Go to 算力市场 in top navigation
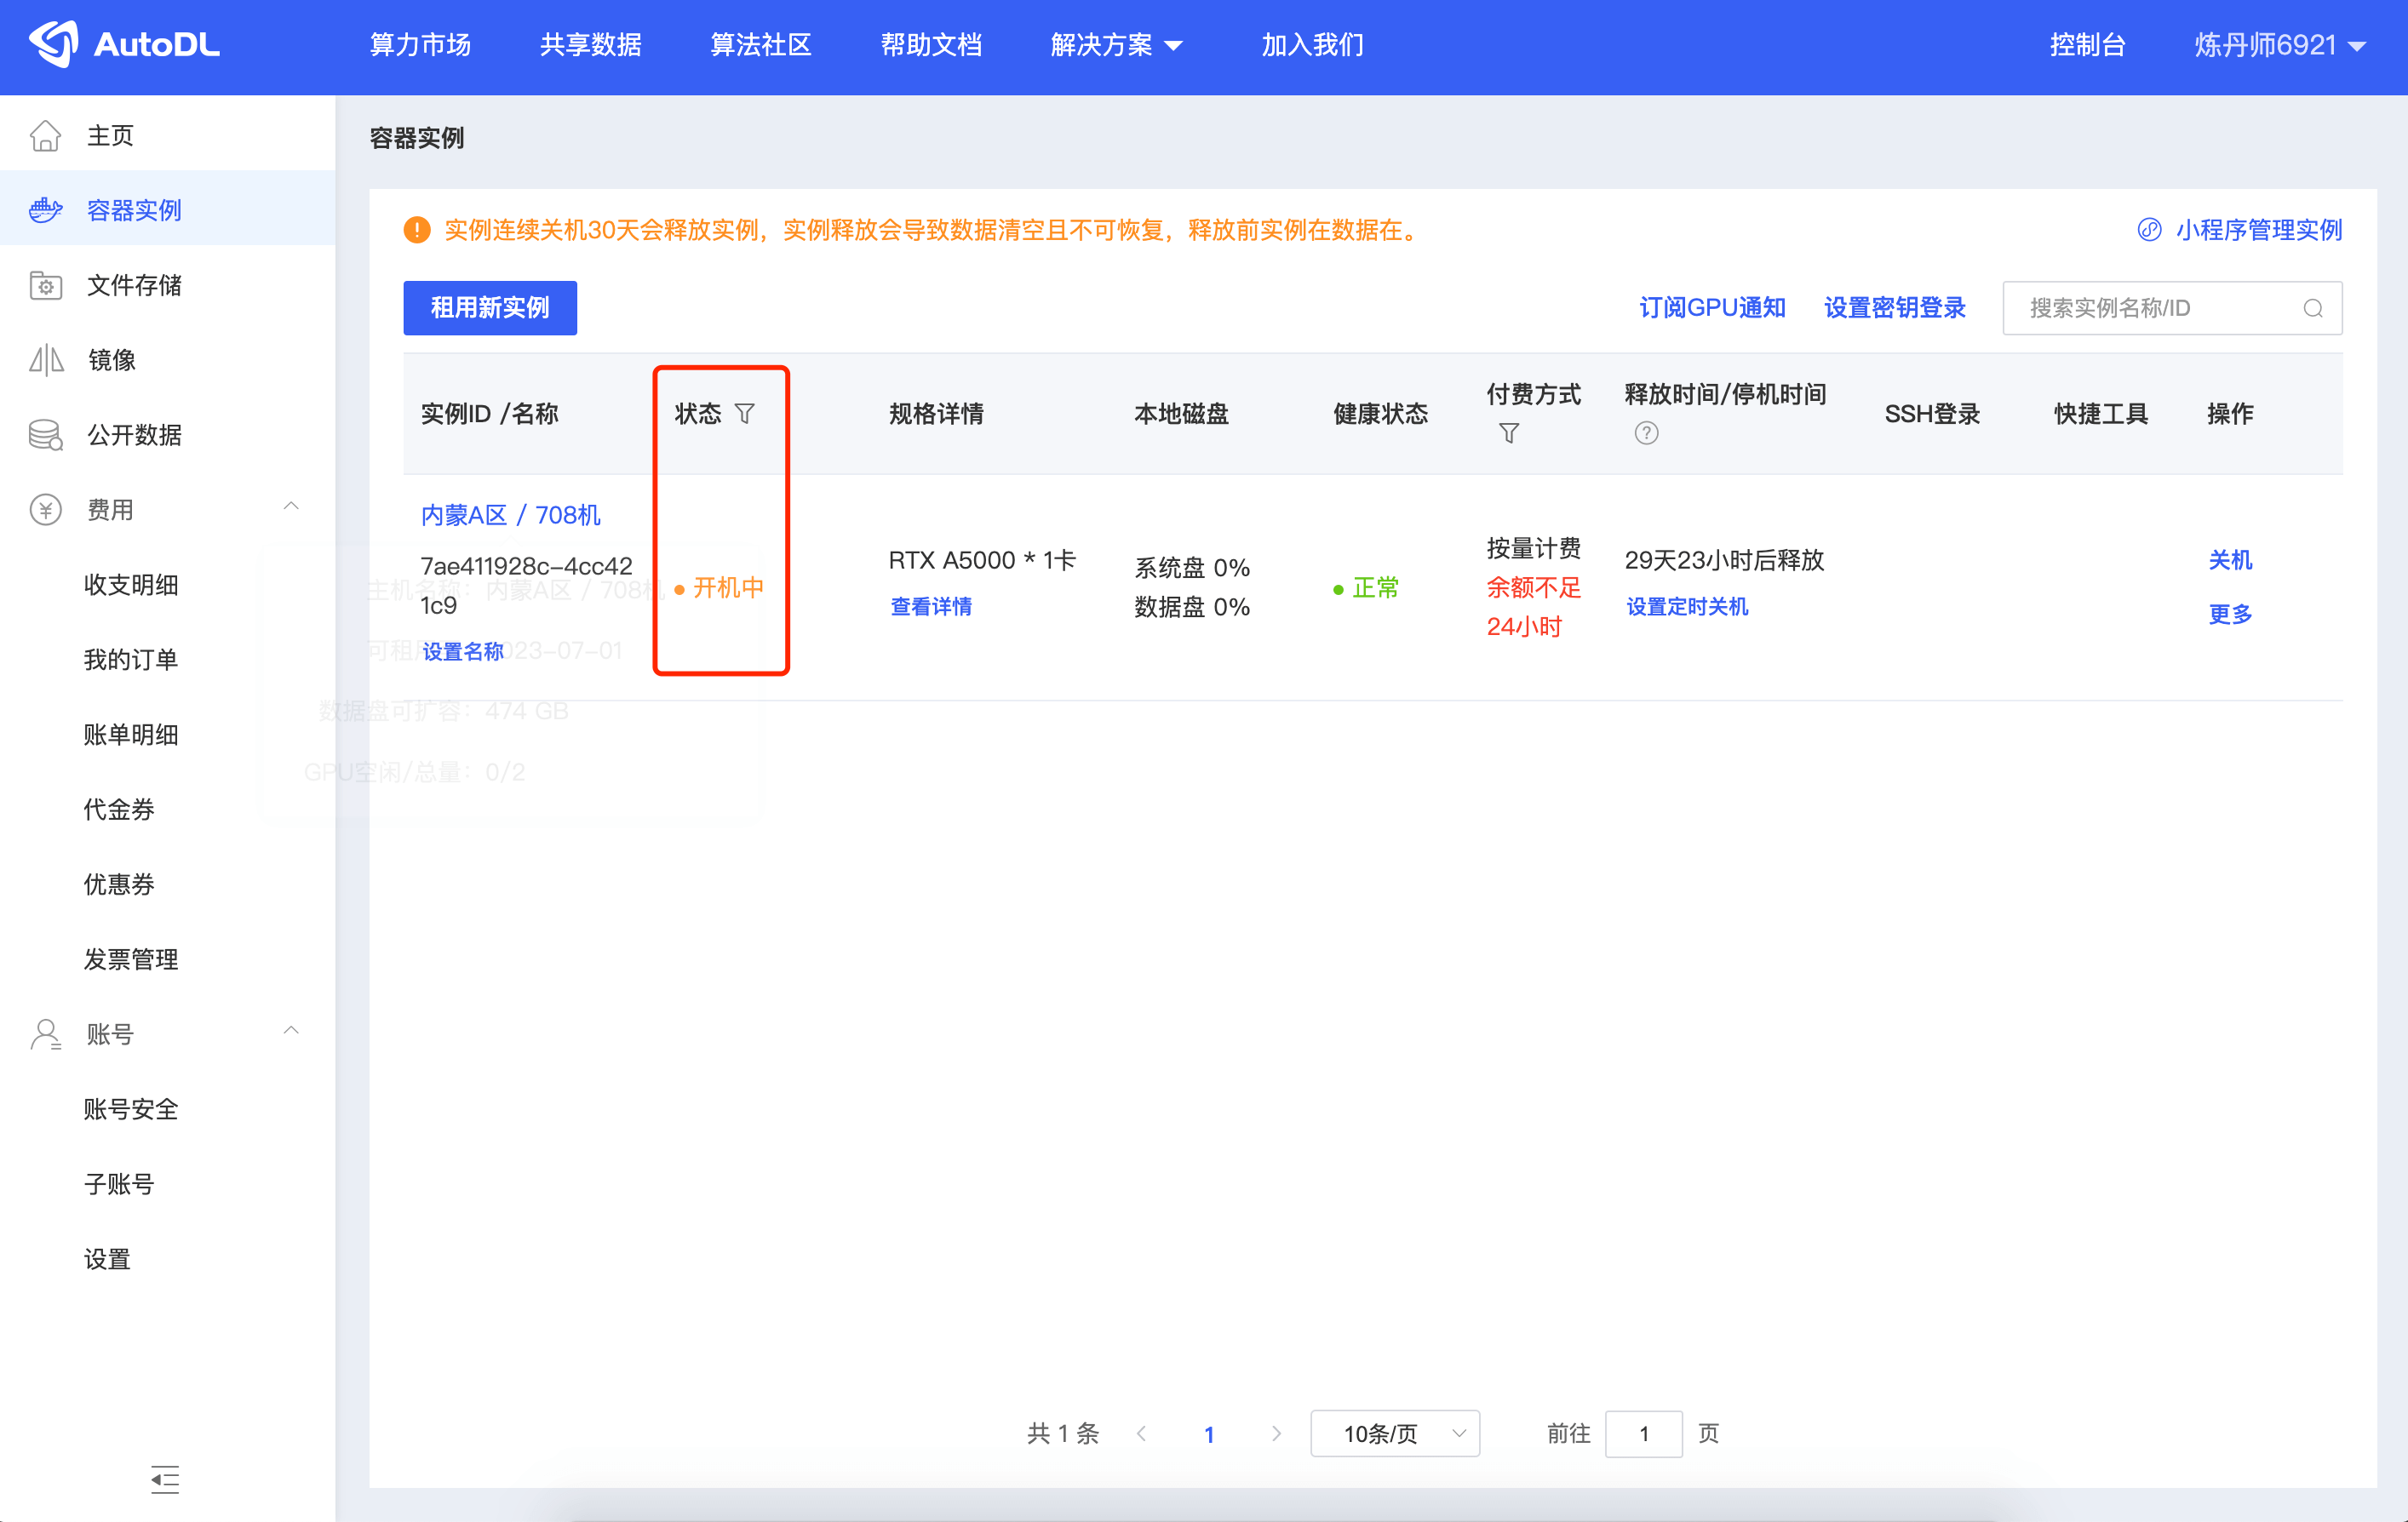The width and height of the screenshot is (2408, 1522). (x=420, y=45)
